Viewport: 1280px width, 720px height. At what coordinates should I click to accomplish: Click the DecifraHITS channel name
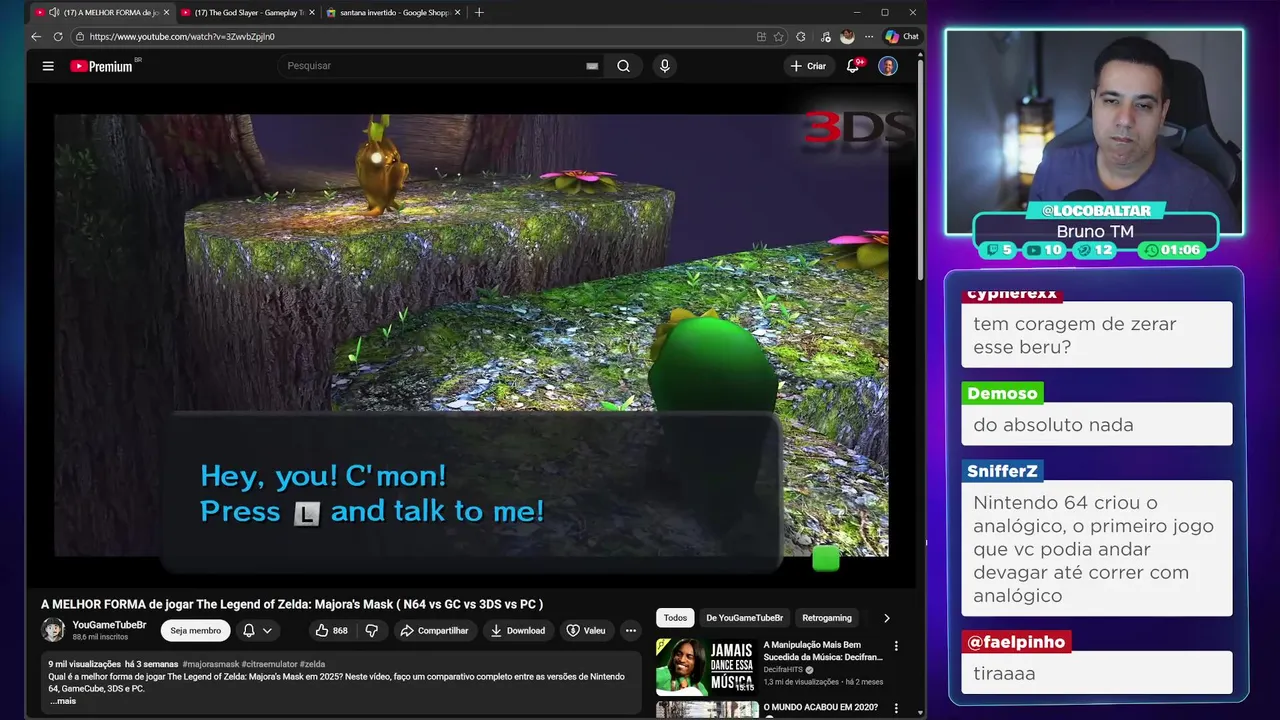pos(784,670)
